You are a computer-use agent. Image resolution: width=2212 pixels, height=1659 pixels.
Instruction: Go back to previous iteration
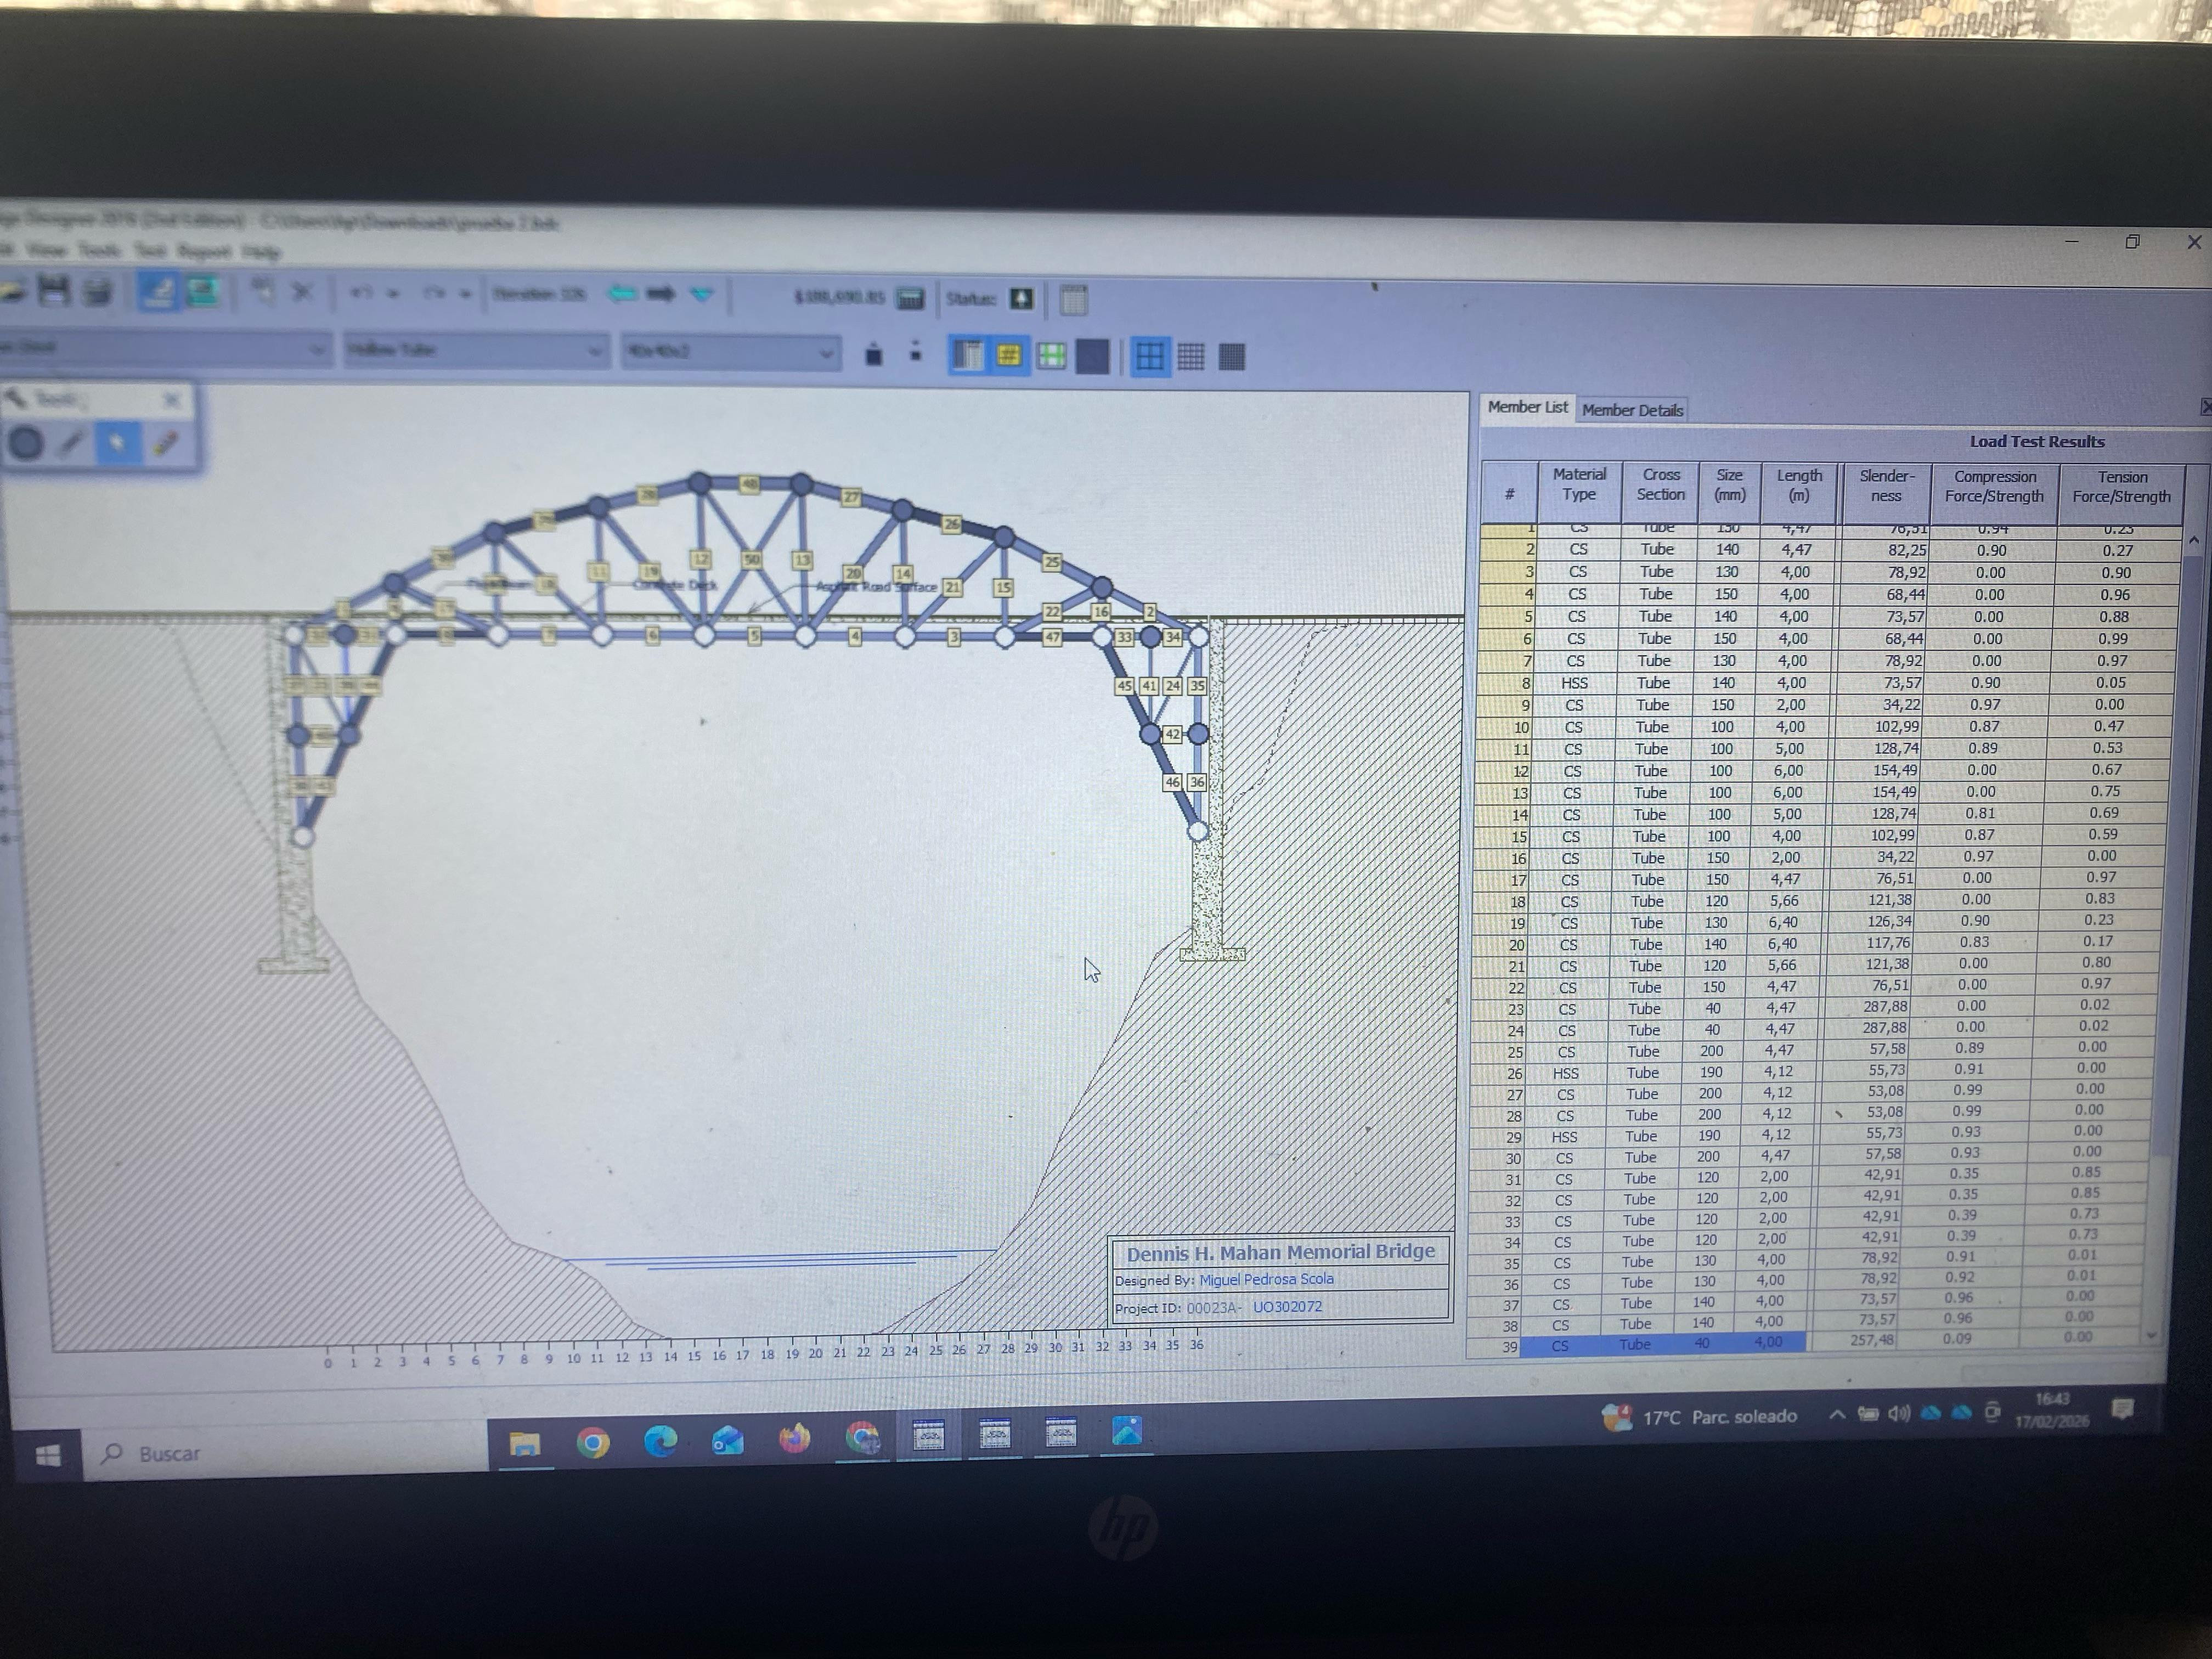click(x=622, y=294)
